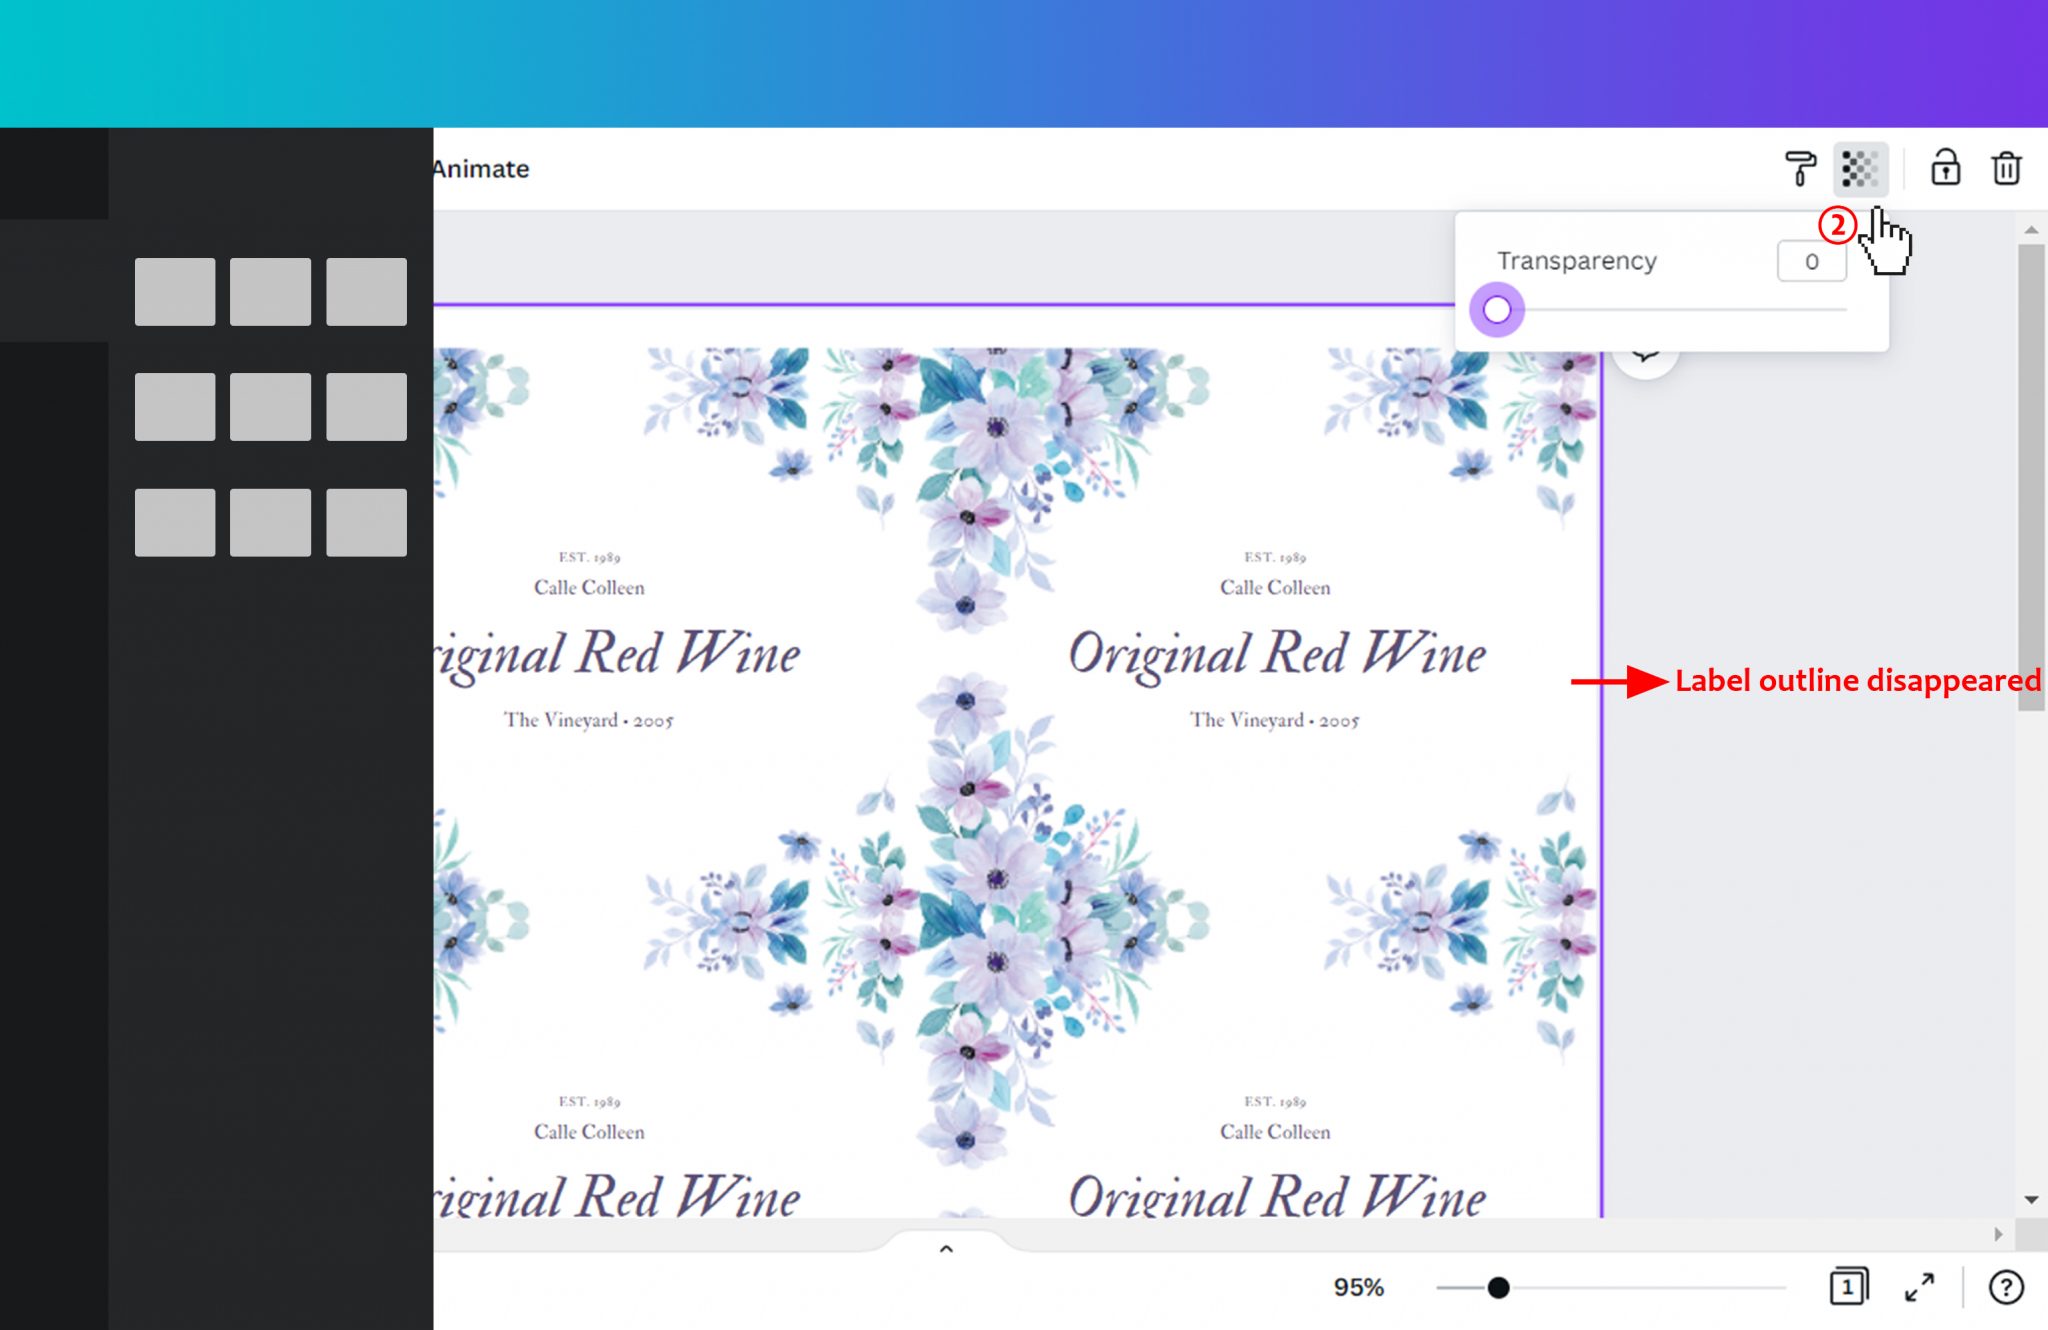The image size is (2048, 1330).
Task: Open the Transparency checkerboard tool
Action: coord(1860,168)
